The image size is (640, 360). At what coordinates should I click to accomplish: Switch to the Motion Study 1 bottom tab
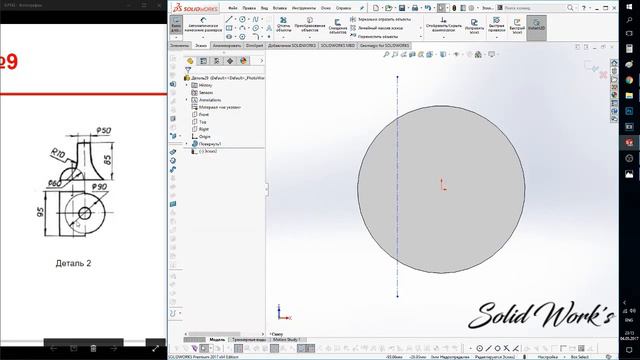(x=287, y=340)
